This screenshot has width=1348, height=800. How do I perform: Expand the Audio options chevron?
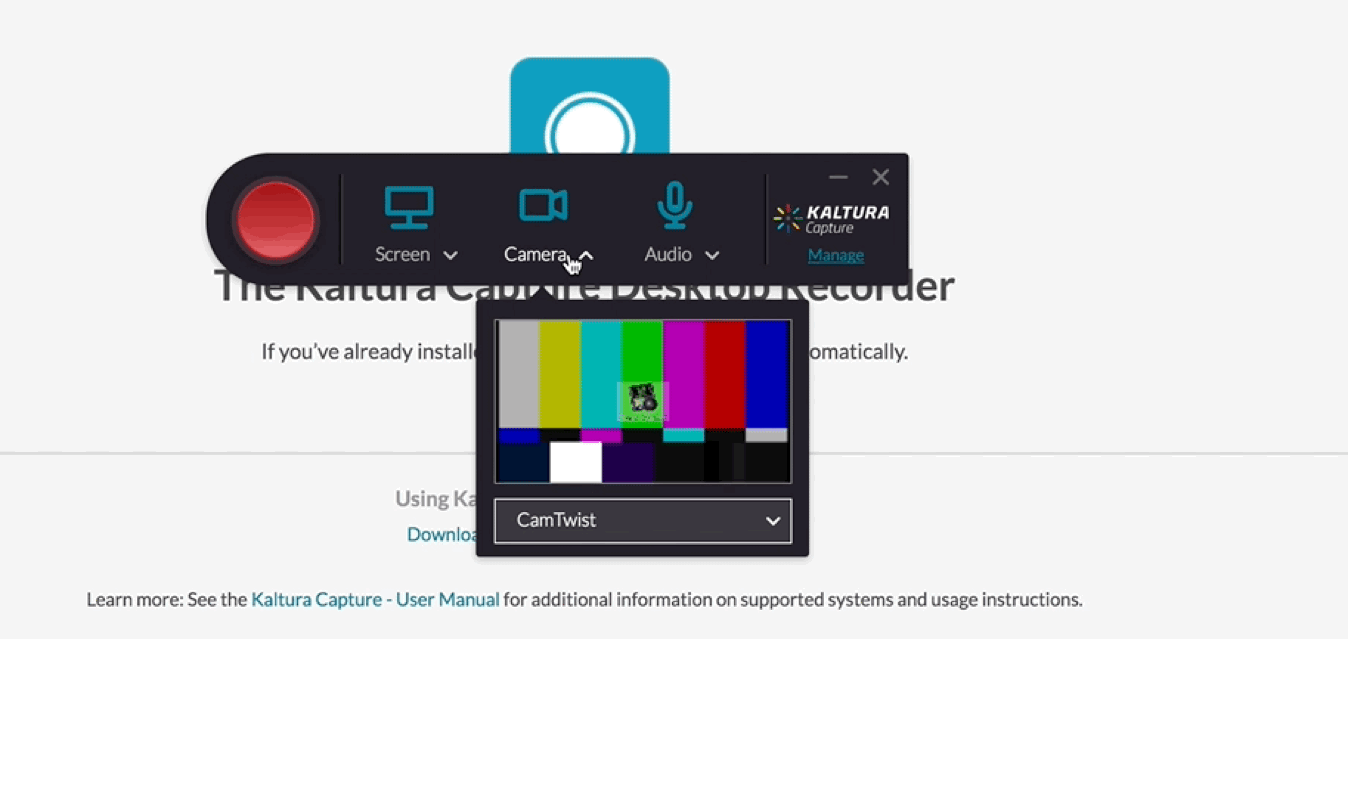pyautogui.click(x=712, y=256)
